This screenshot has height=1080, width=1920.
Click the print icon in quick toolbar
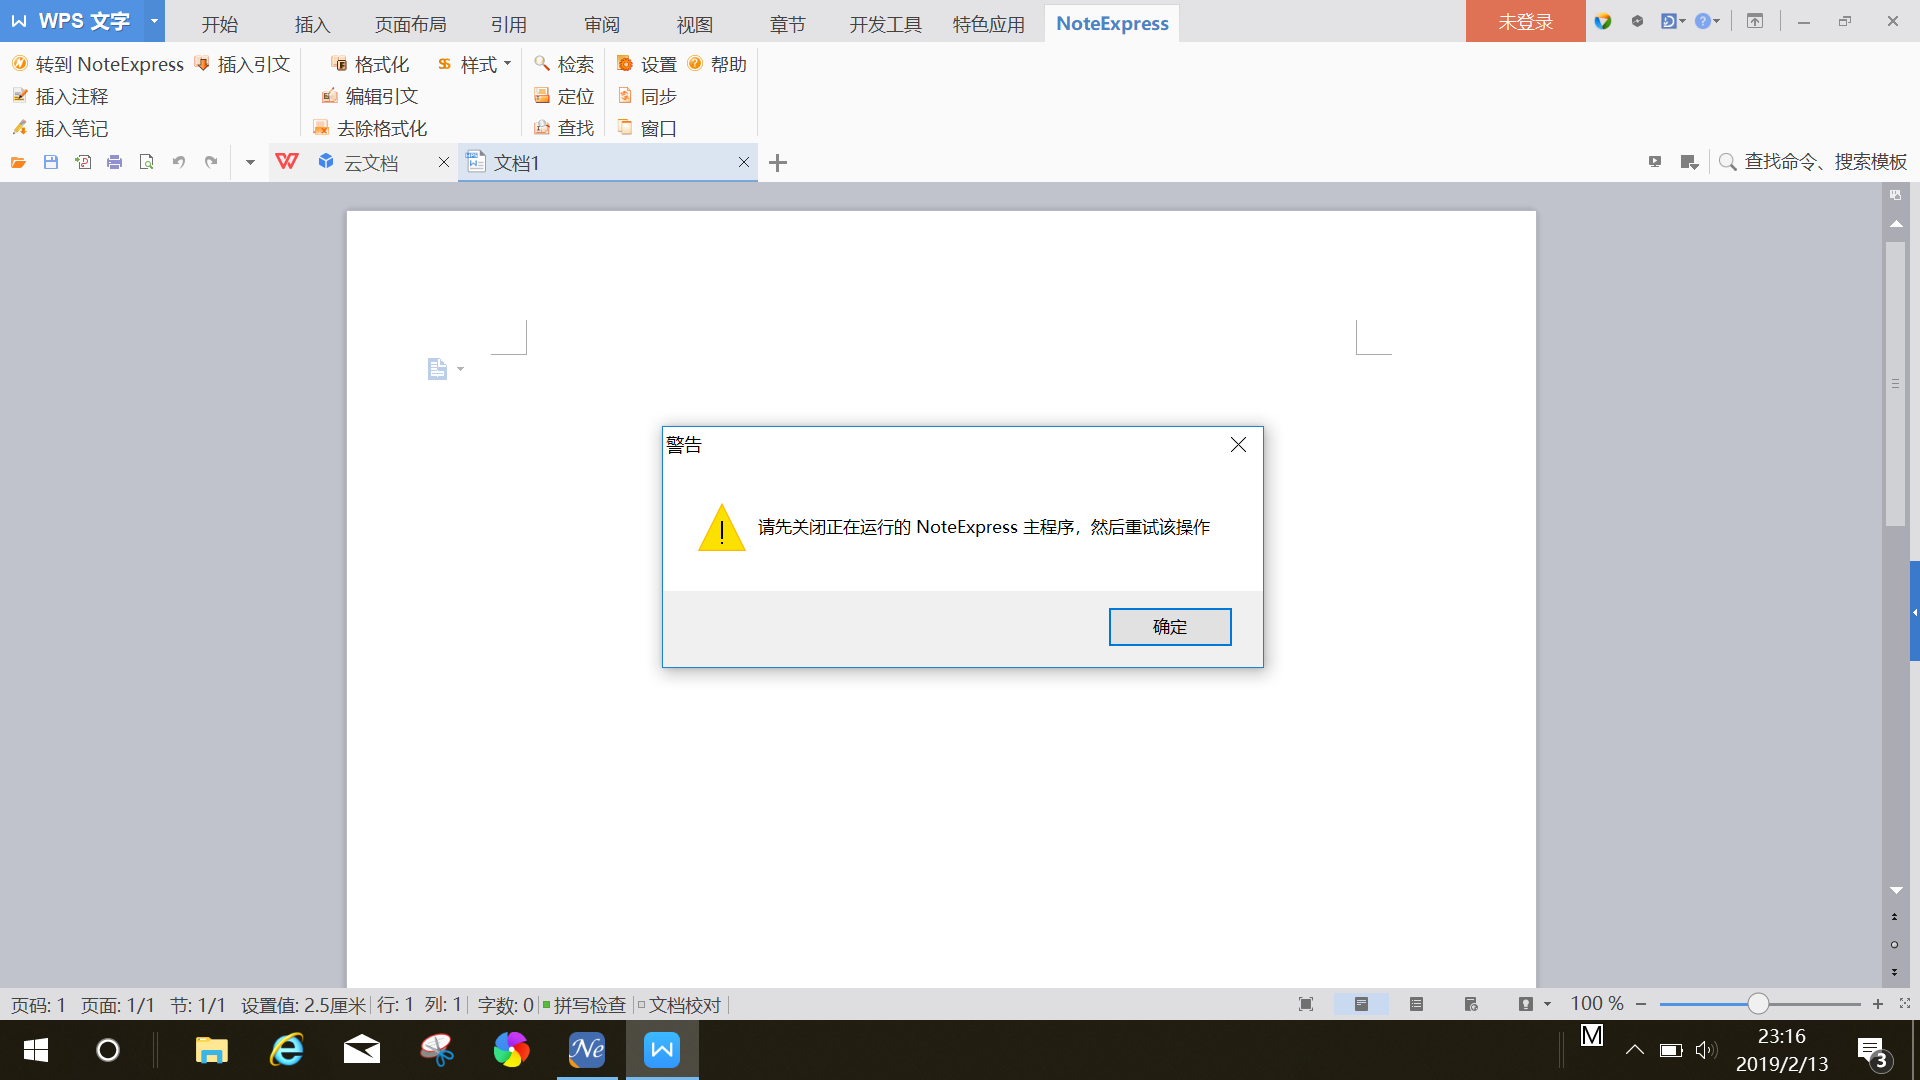[115, 162]
